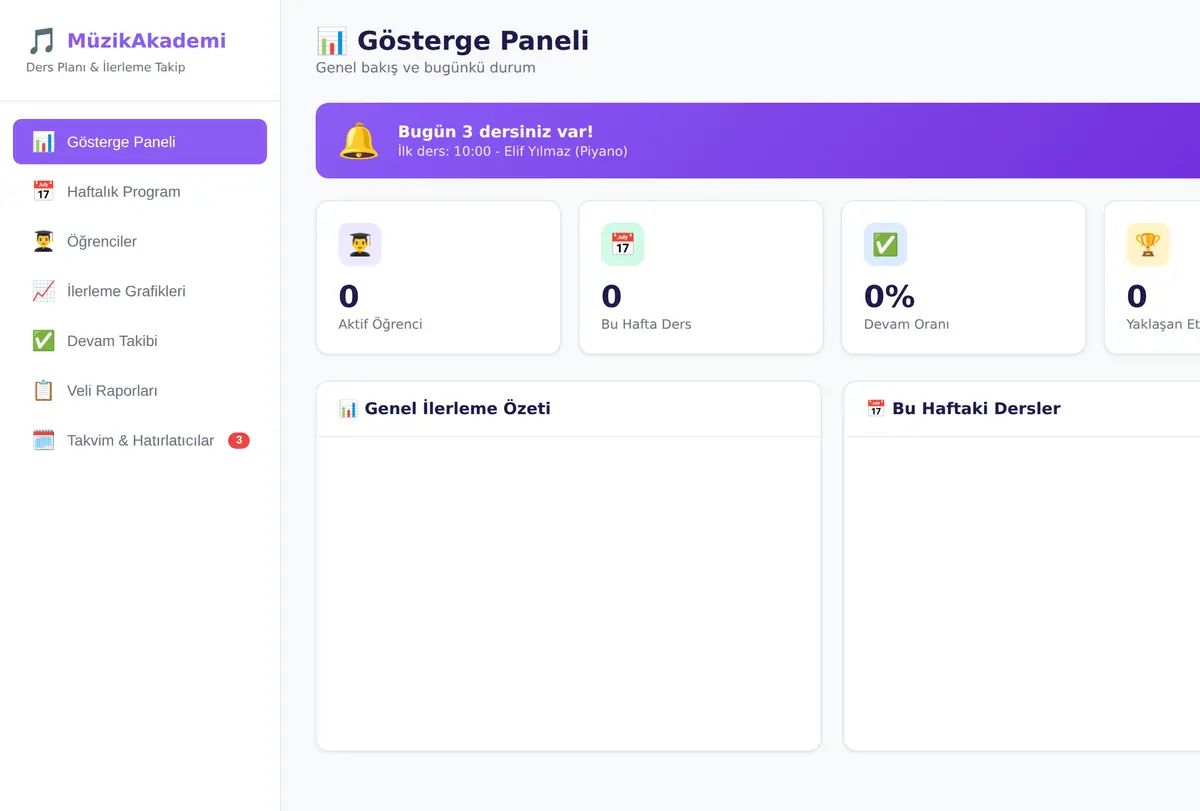This screenshot has width=1200, height=811.
Task: Click the 'Genel İlerleme Özeti' panel title
Action: (x=457, y=408)
